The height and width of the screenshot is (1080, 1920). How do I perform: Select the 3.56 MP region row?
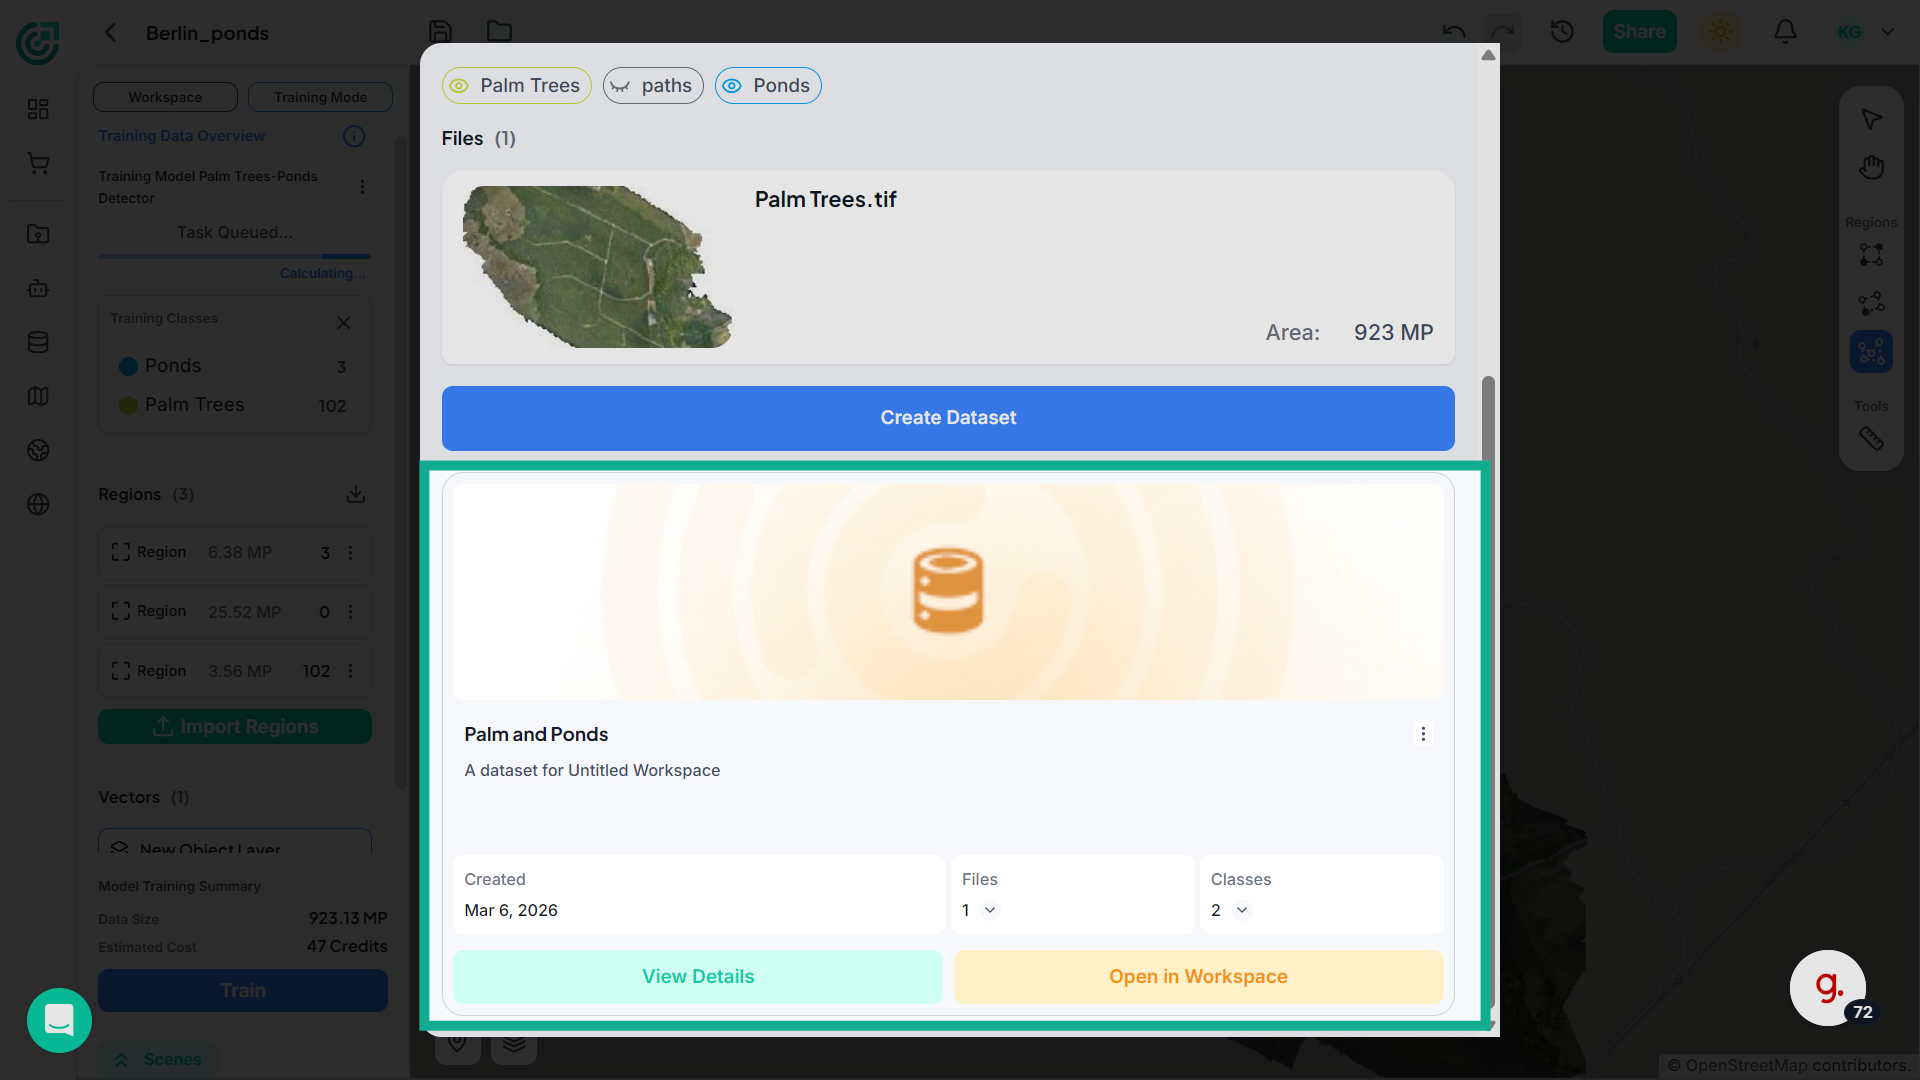tap(235, 671)
